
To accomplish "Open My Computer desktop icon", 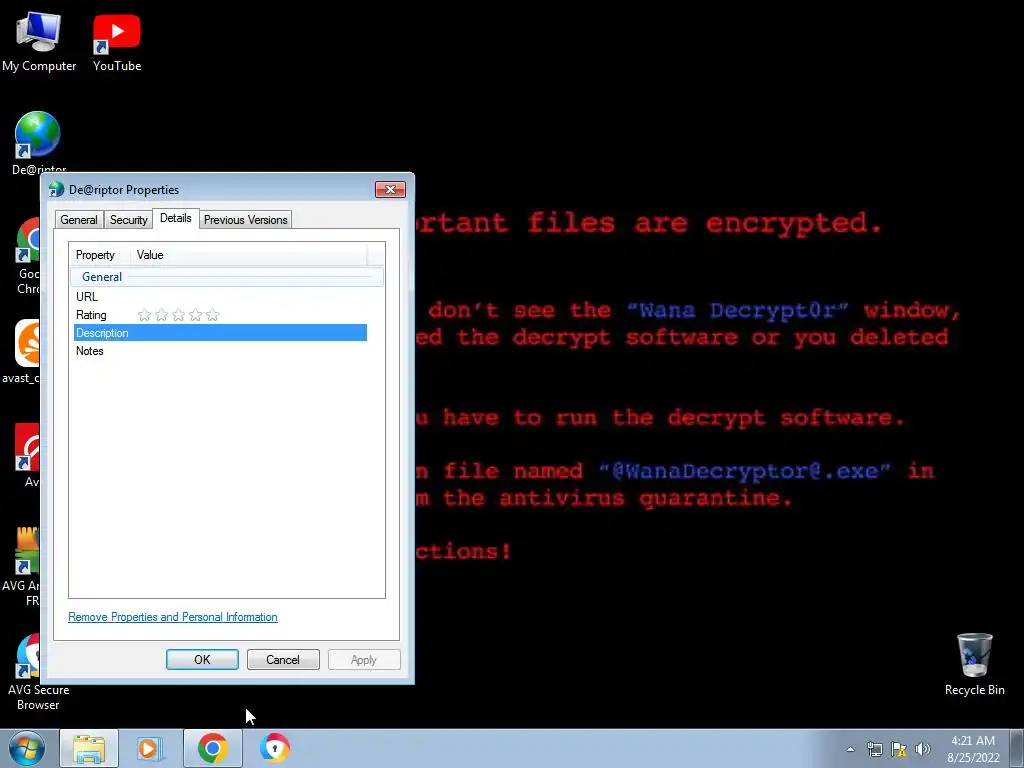I will 39,41.
